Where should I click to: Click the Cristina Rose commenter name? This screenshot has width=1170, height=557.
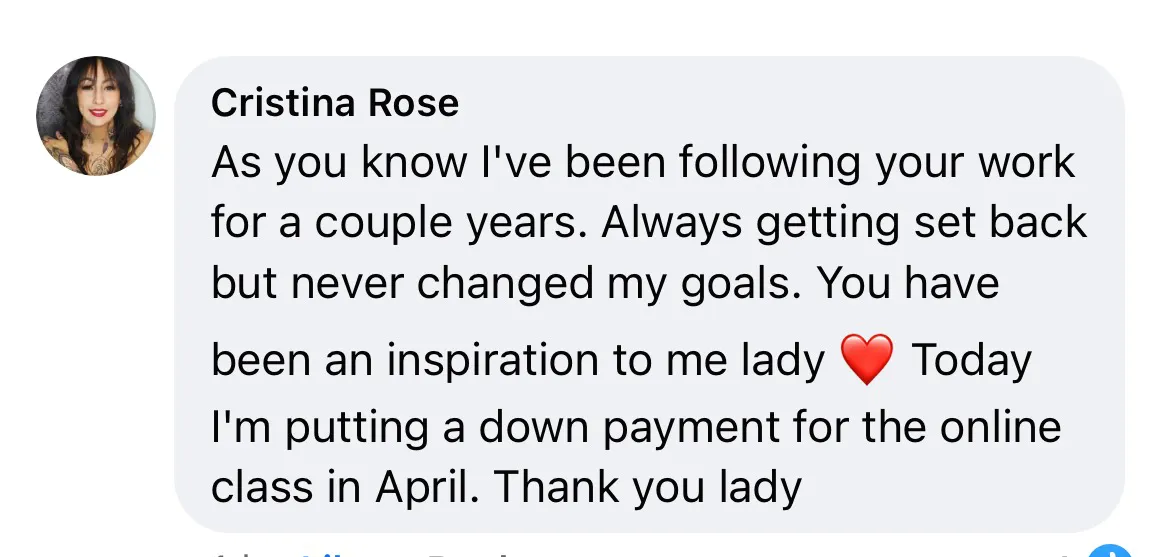click(335, 102)
